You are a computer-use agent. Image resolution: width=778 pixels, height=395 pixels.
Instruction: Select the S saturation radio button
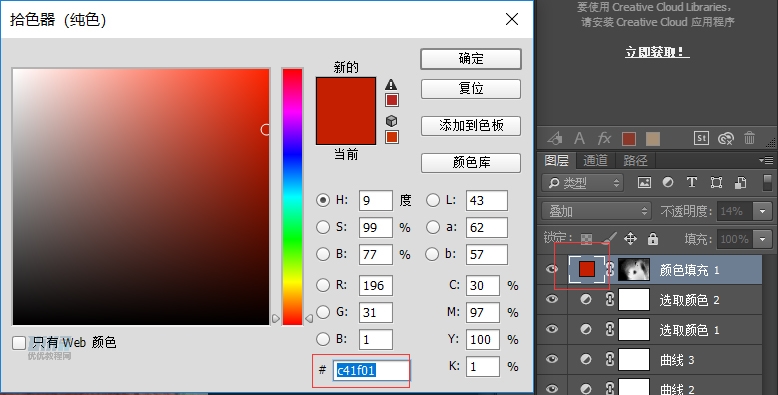tap(323, 227)
